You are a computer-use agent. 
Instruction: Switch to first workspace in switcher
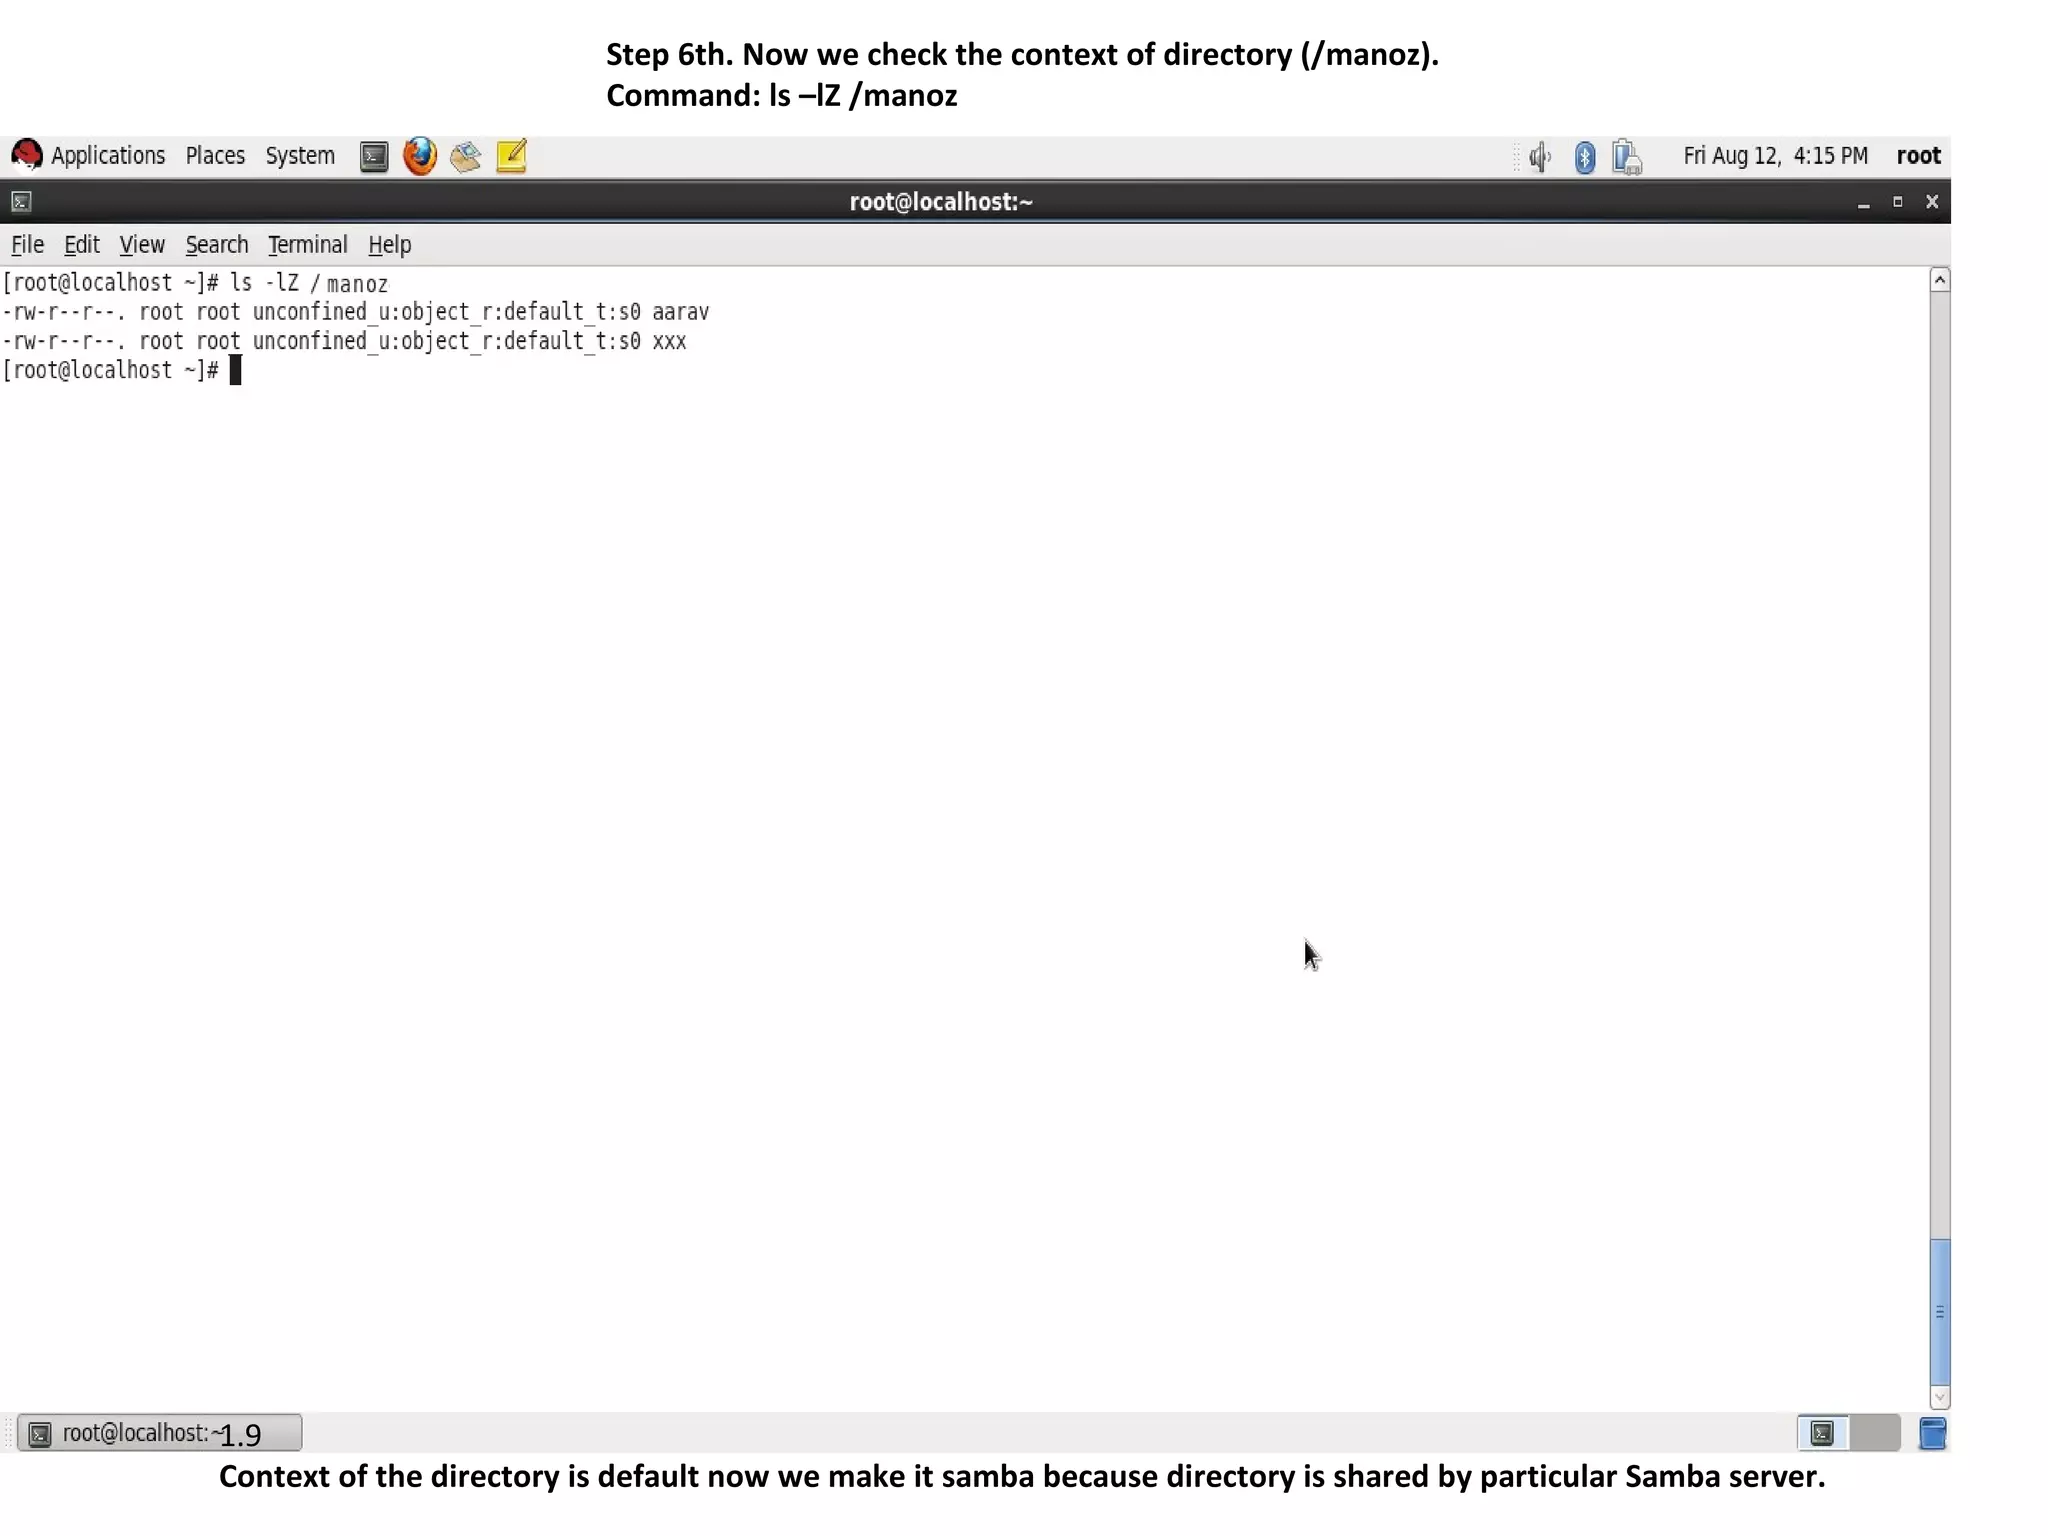coord(1822,1433)
